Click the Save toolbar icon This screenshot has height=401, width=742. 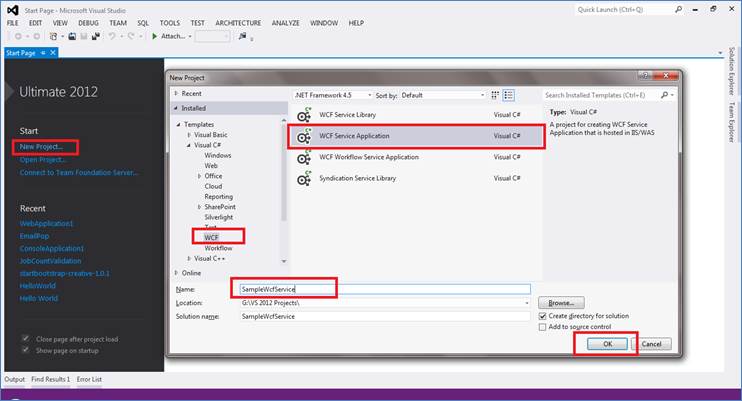point(84,36)
